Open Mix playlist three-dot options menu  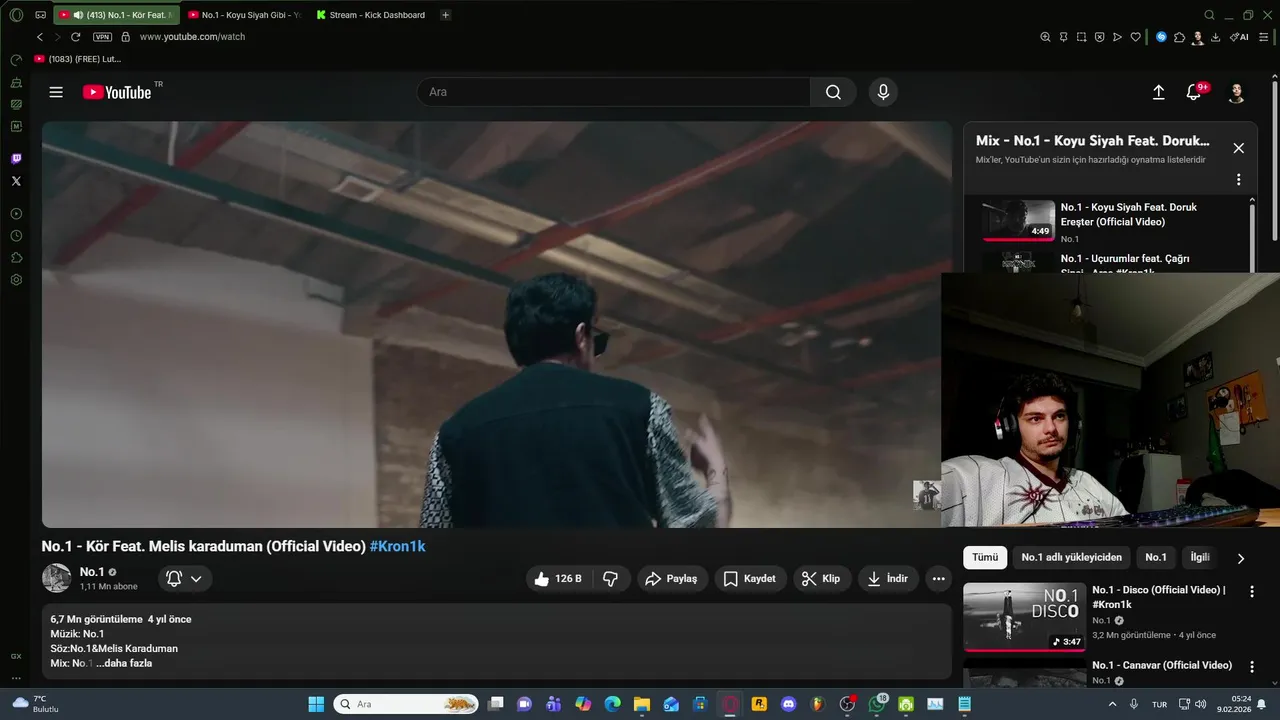point(1238,180)
